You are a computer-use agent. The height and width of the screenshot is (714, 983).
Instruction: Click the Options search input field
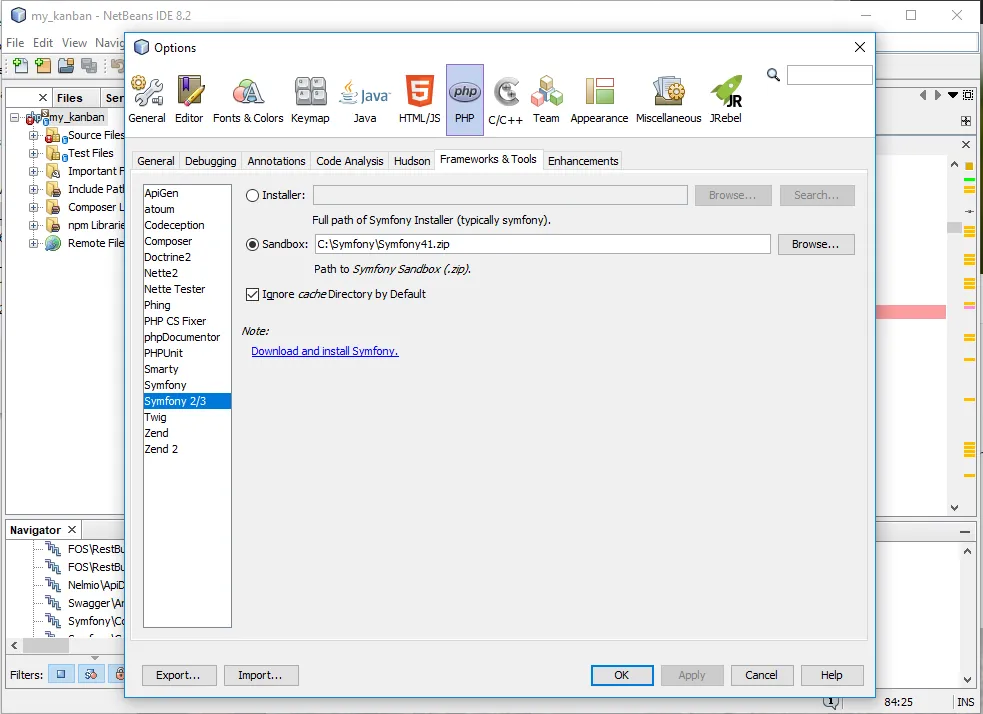pyautogui.click(x=829, y=75)
